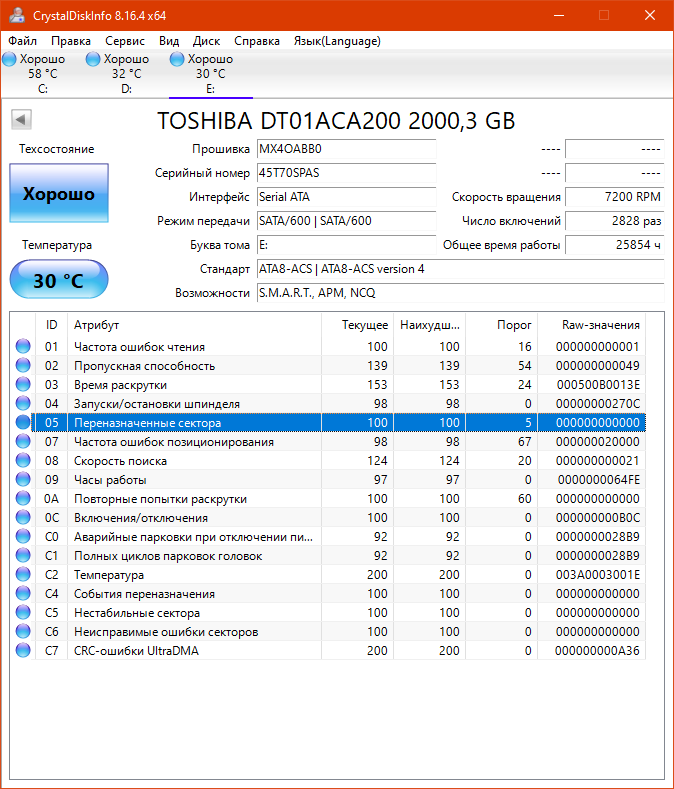Click status orb for attribute 02 row

23,365
